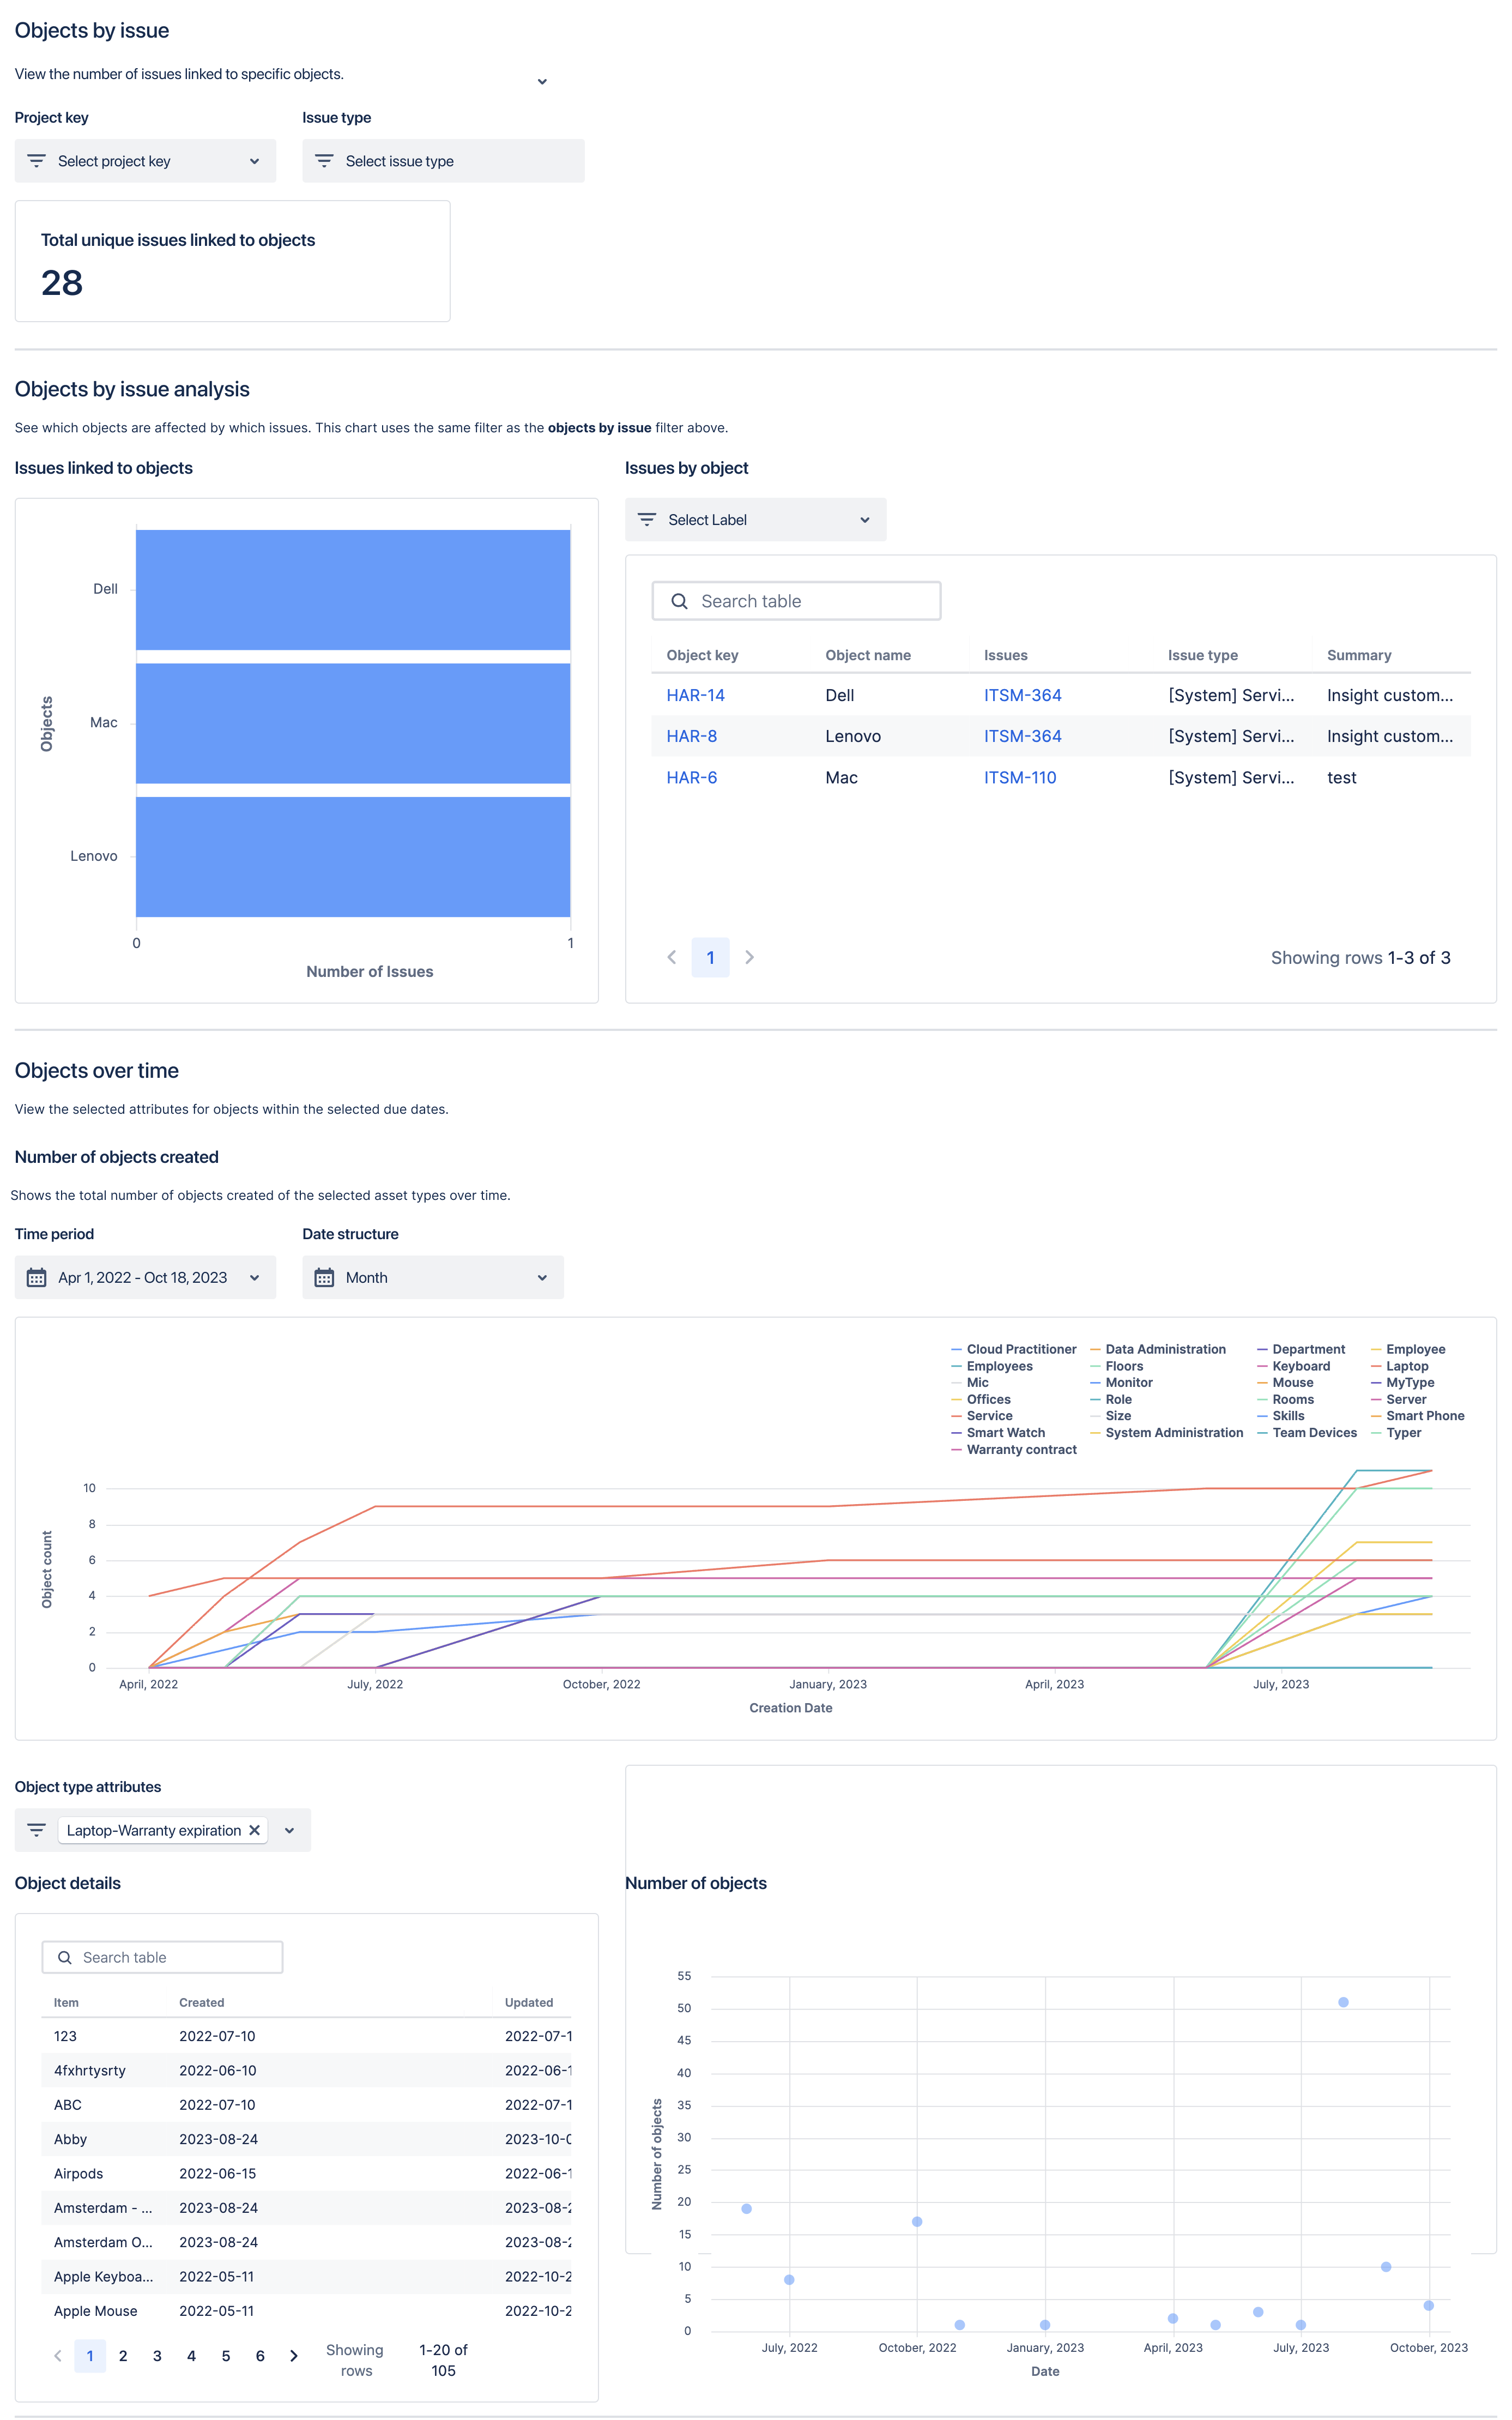Click the filter icon in issue type field
1512x2420 pixels.
coord(324,161)
